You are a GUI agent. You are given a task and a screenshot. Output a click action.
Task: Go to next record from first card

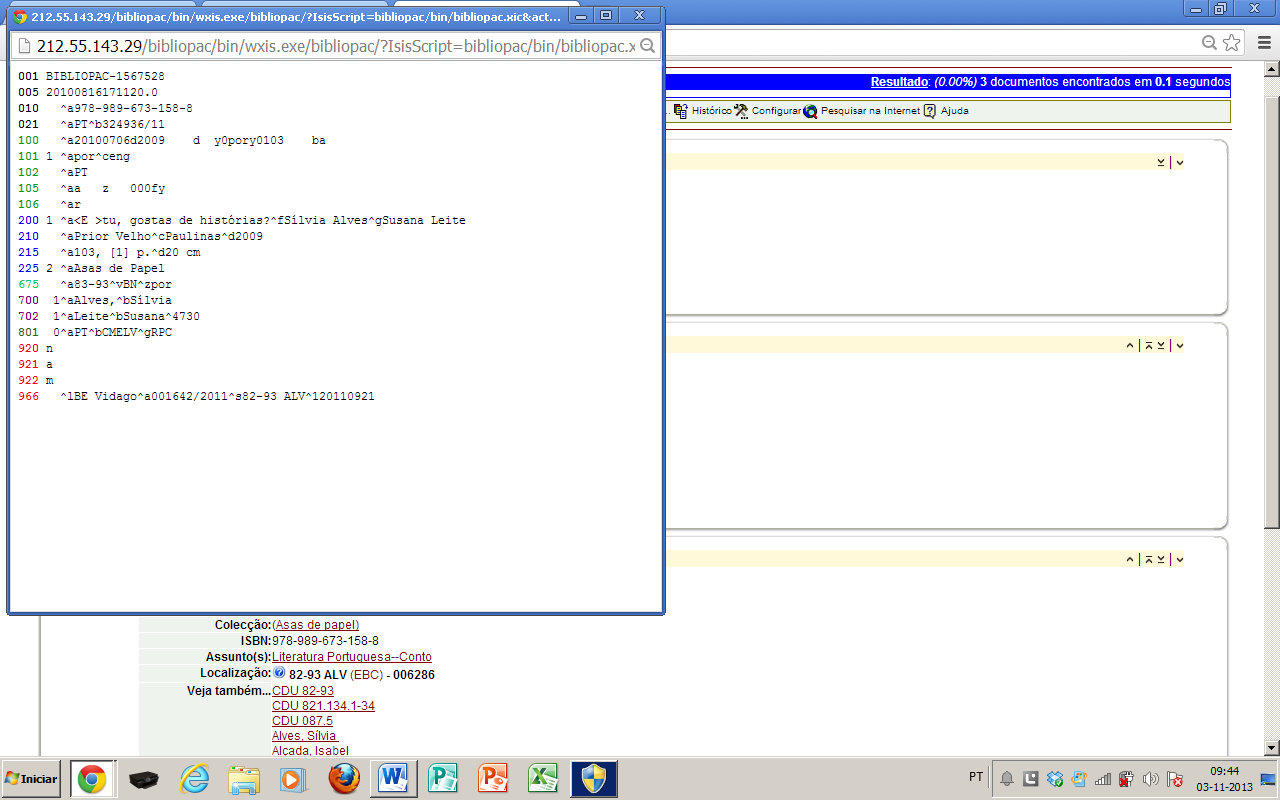click(1179, 162)
